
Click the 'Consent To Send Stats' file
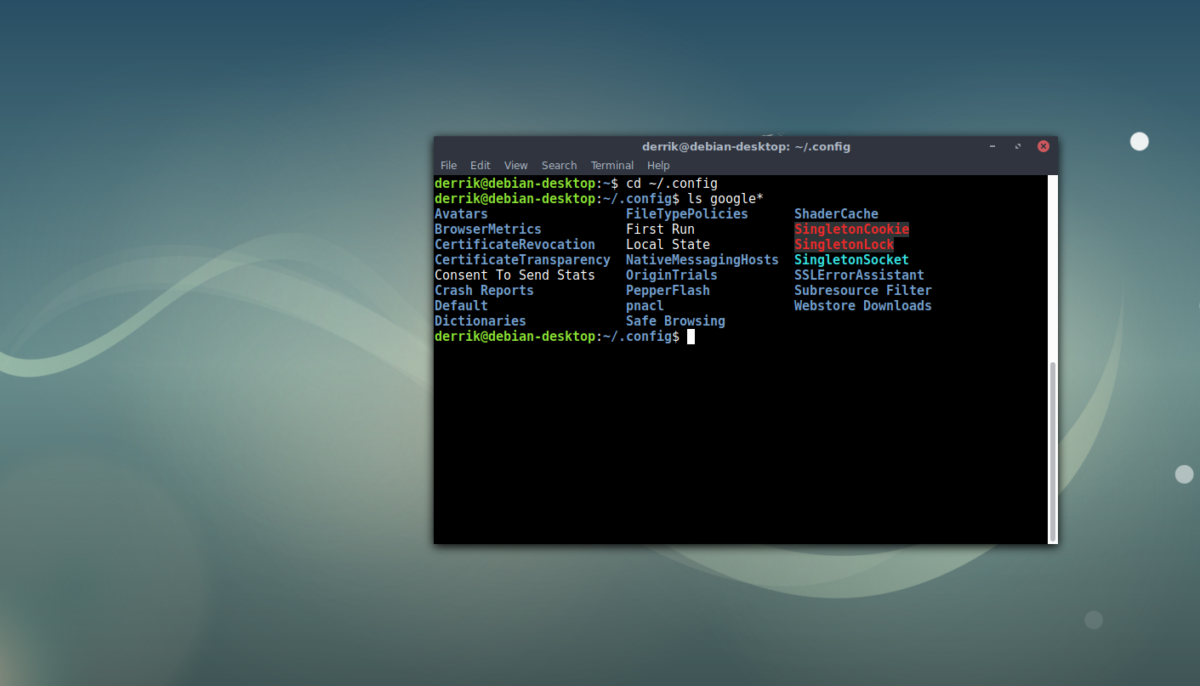pos(515,275)
